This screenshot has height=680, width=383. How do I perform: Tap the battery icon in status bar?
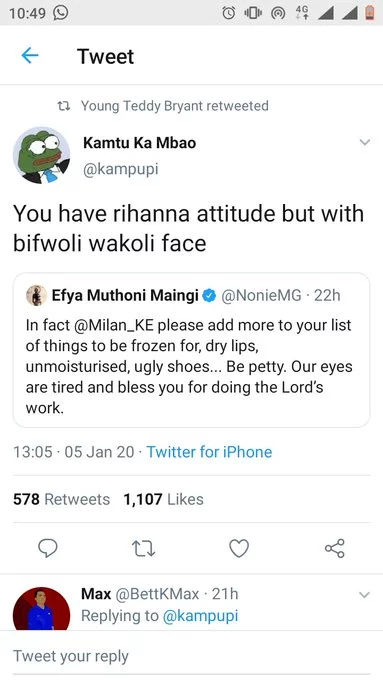(x=370, y=13)
